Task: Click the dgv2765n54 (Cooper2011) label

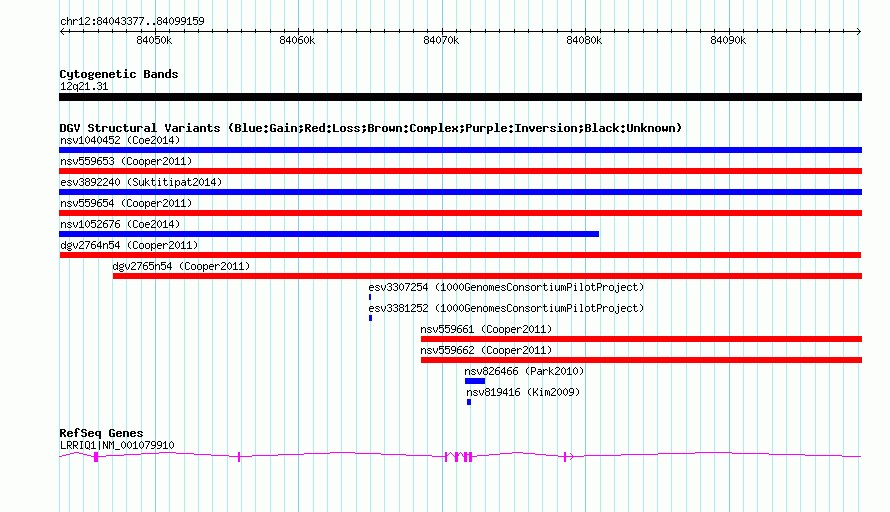Action: click(x=181, y=266)
